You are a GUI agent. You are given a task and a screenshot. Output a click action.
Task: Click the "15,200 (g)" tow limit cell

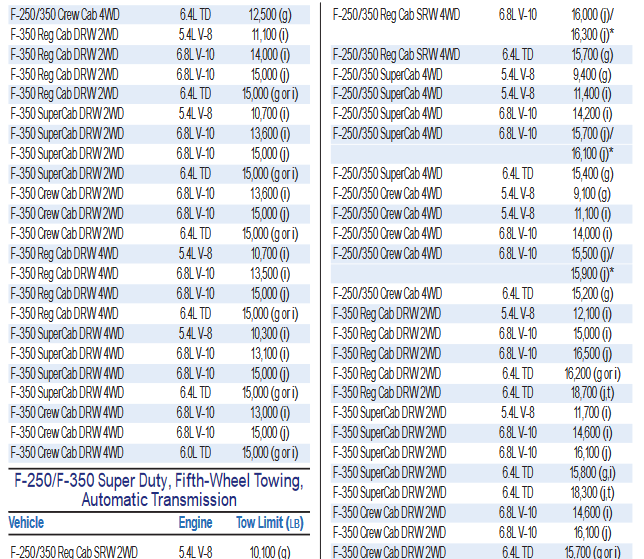pyautogui.click(x=592, y=294)
